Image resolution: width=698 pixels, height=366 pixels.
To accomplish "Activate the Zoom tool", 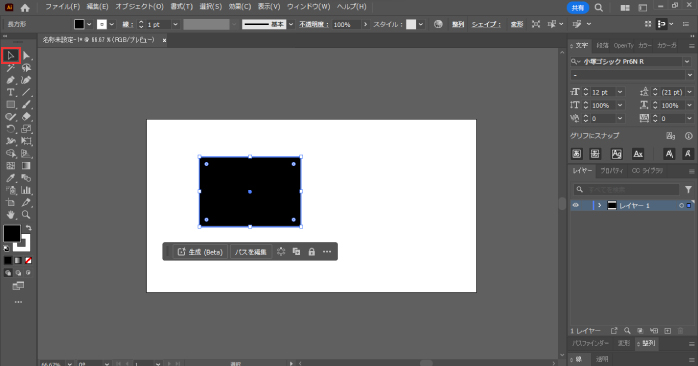I will pyautogui.click(x=26, y=215).
